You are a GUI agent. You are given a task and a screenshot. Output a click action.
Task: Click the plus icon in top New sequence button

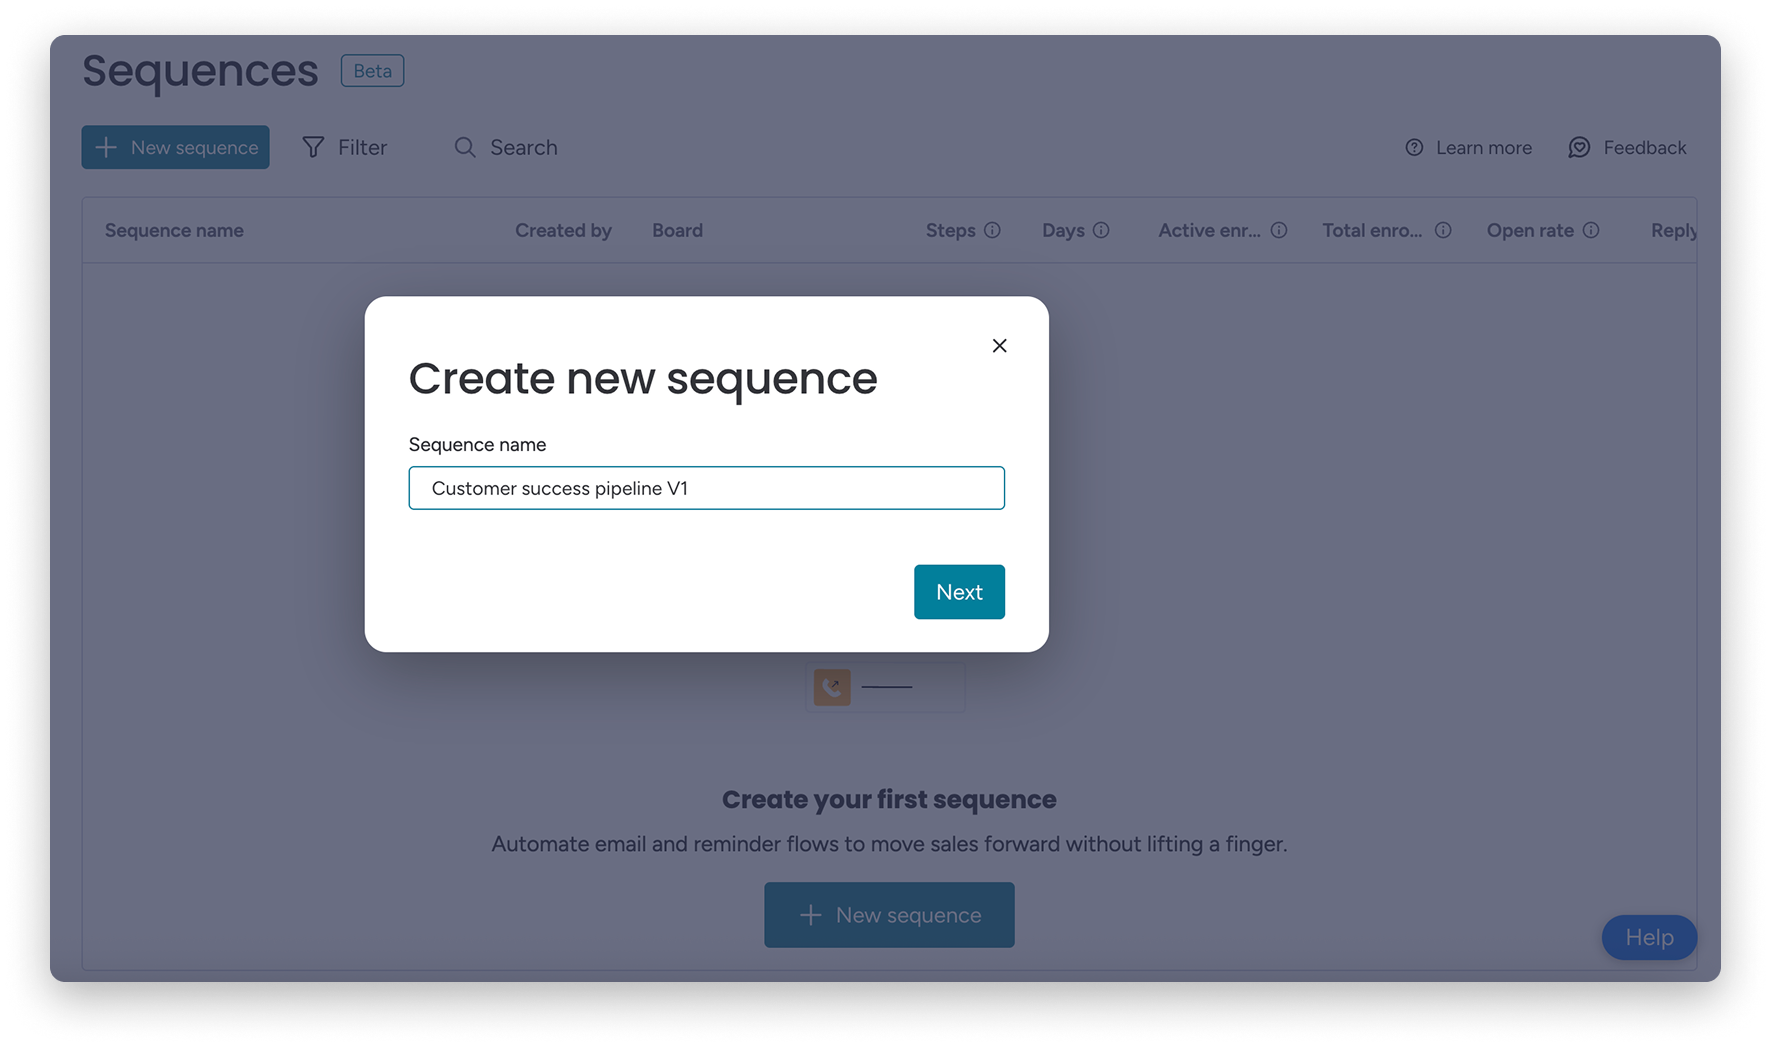point(106,147)
